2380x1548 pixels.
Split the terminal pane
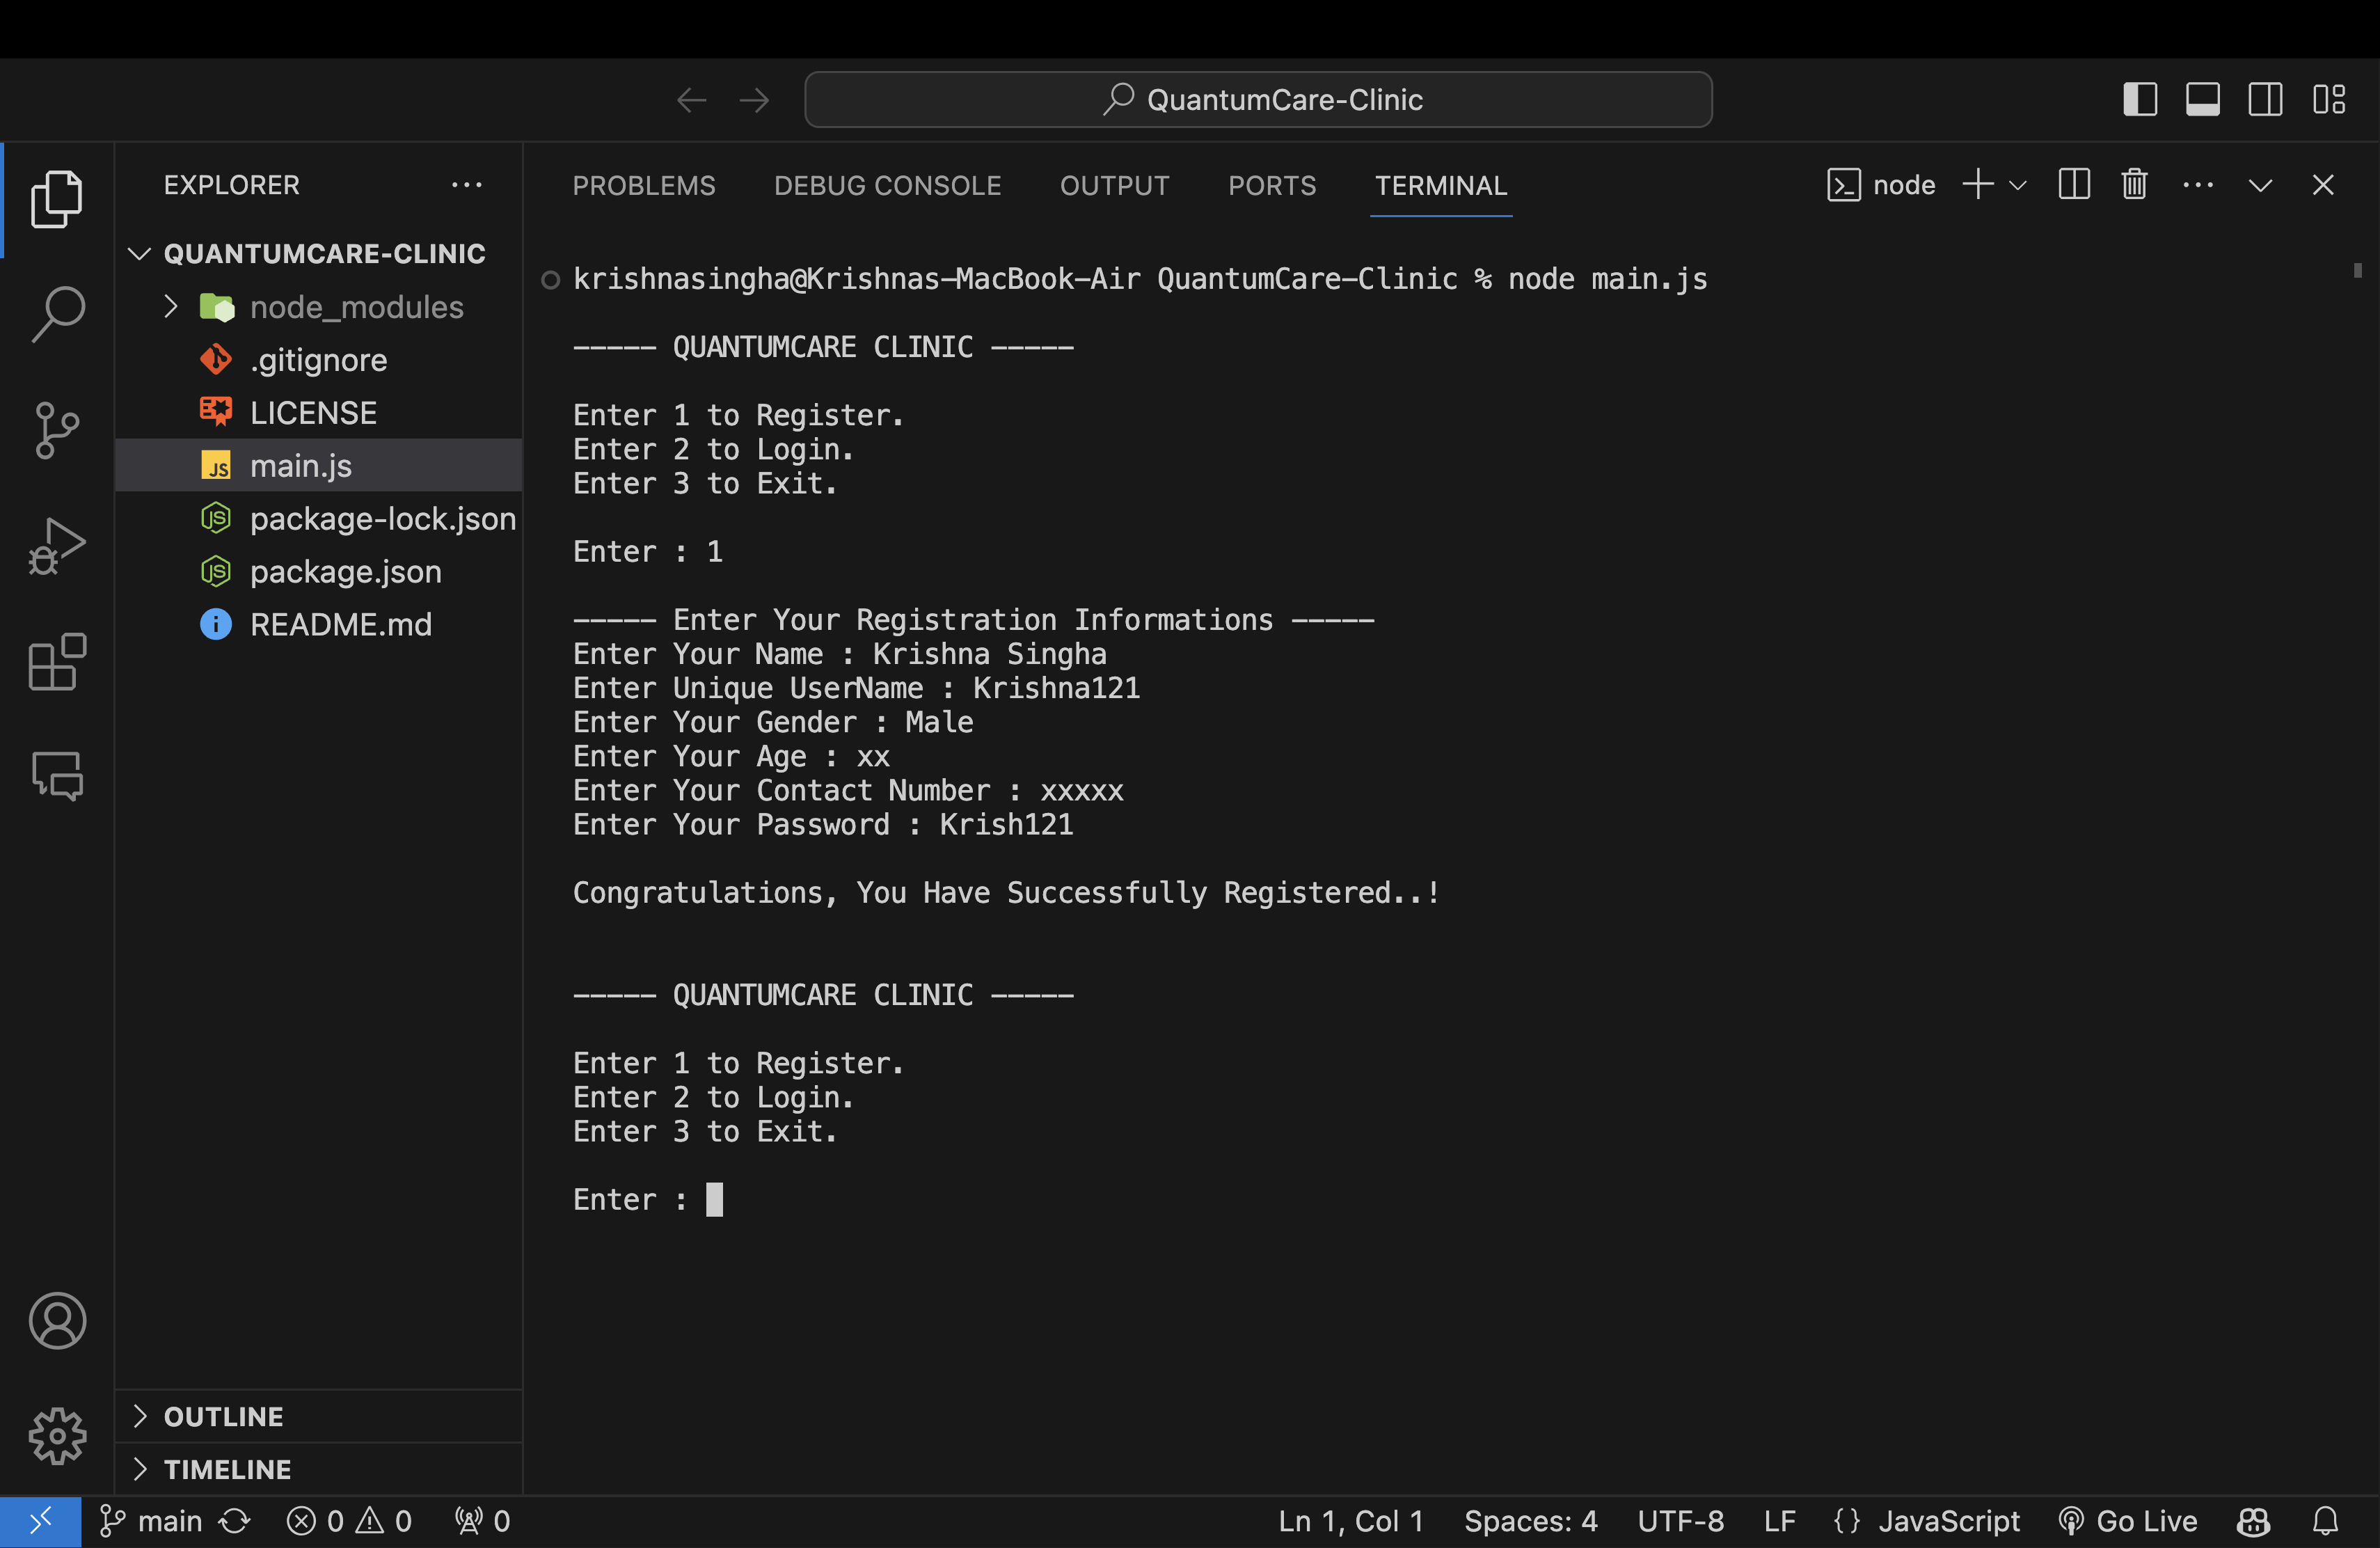(2074, 185)
